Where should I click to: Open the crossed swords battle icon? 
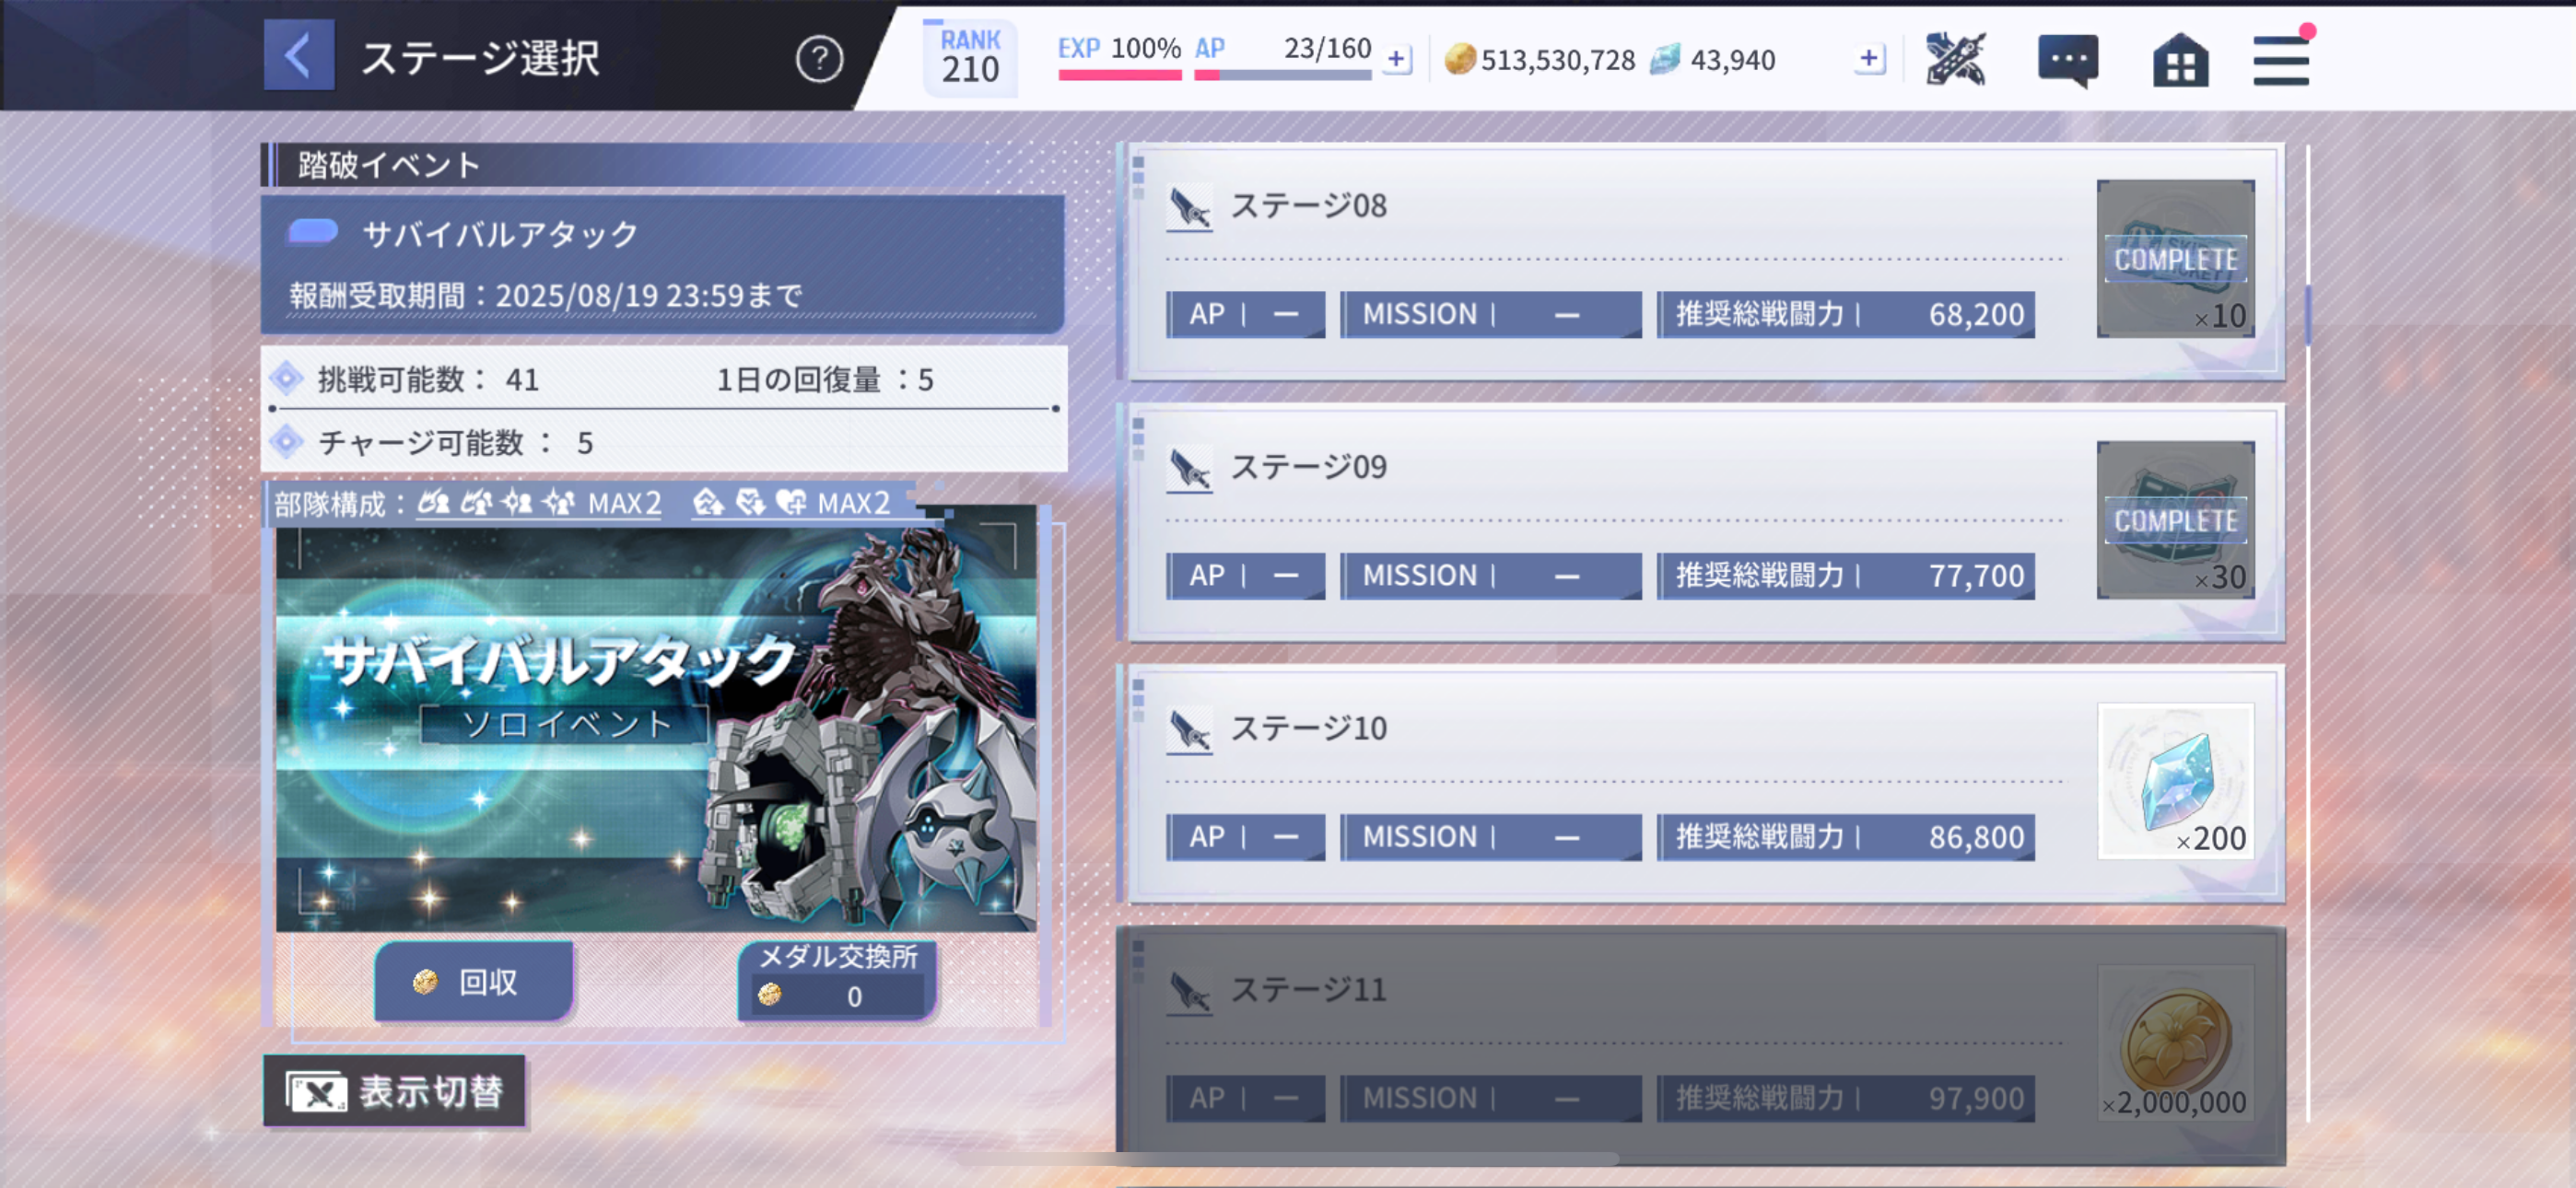point(1955,60)
